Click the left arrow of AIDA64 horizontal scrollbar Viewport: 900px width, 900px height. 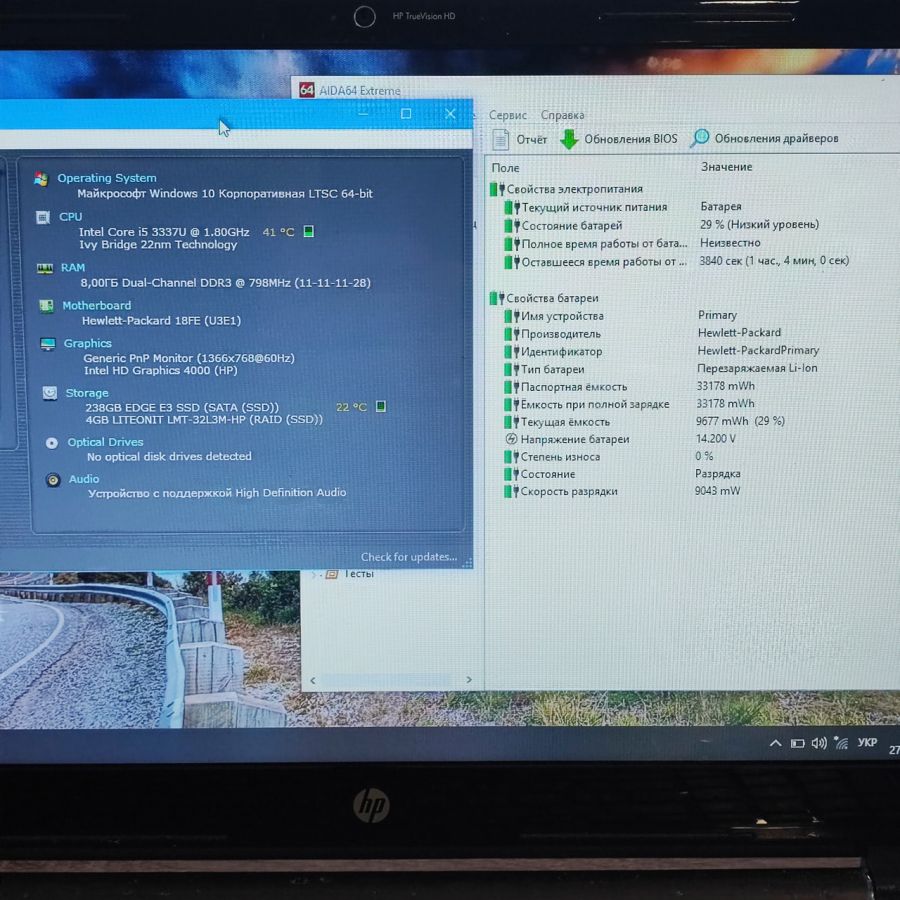click(x=313, y=680)
